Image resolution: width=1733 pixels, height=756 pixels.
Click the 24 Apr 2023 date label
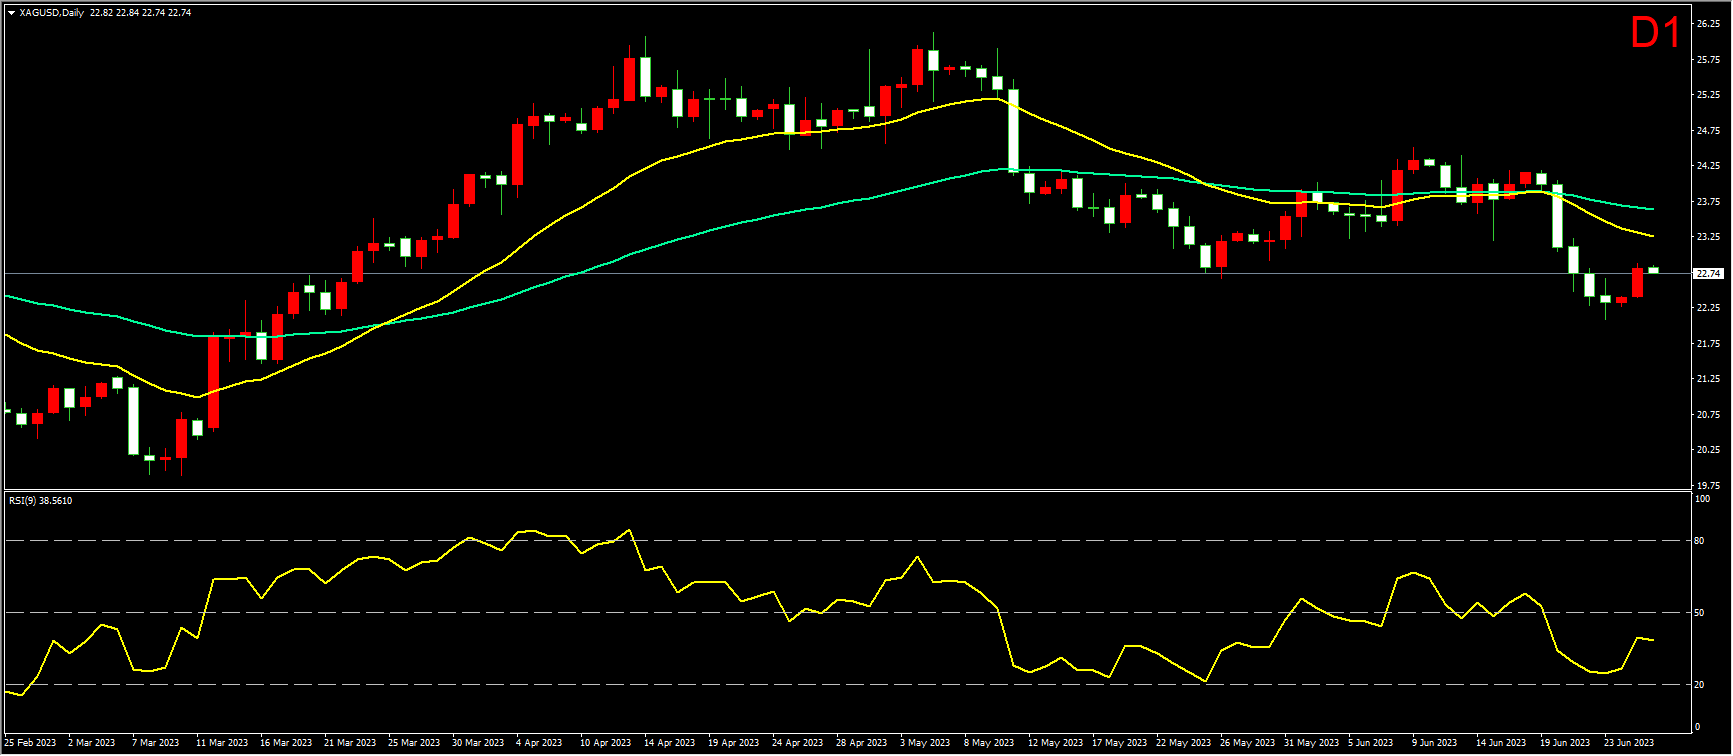point(798,743)
